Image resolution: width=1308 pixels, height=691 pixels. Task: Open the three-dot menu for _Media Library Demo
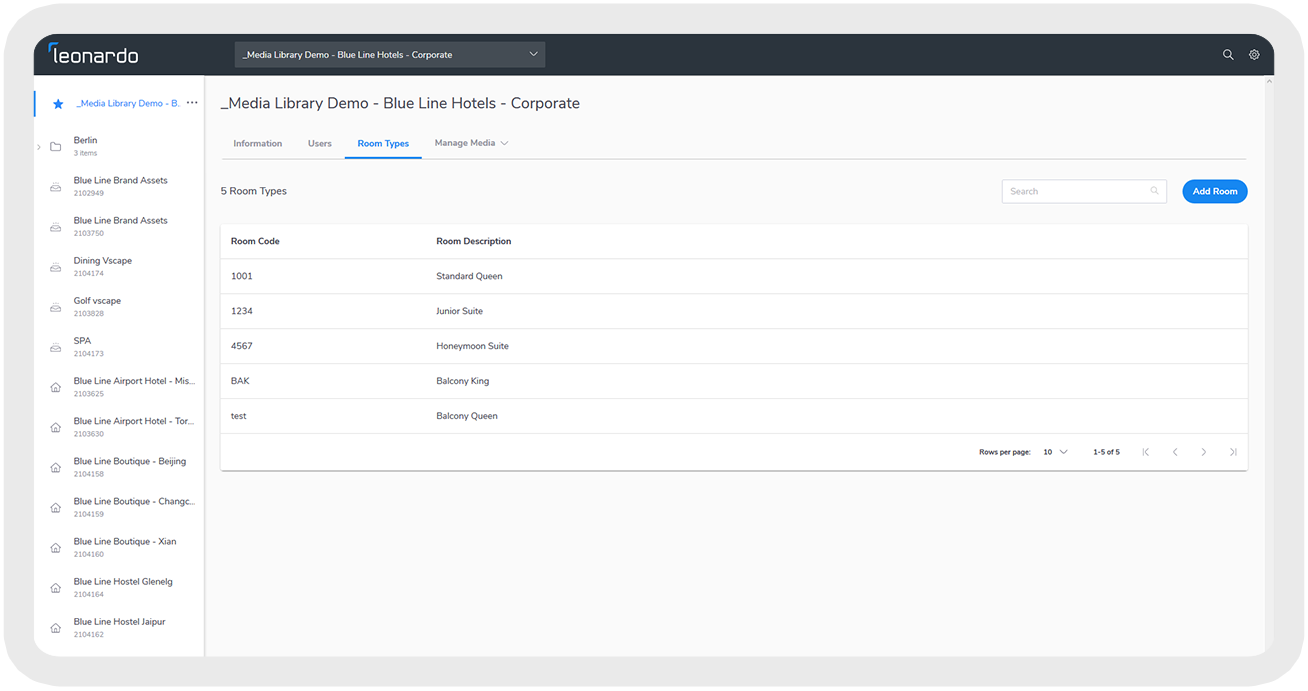coord(192,103)
